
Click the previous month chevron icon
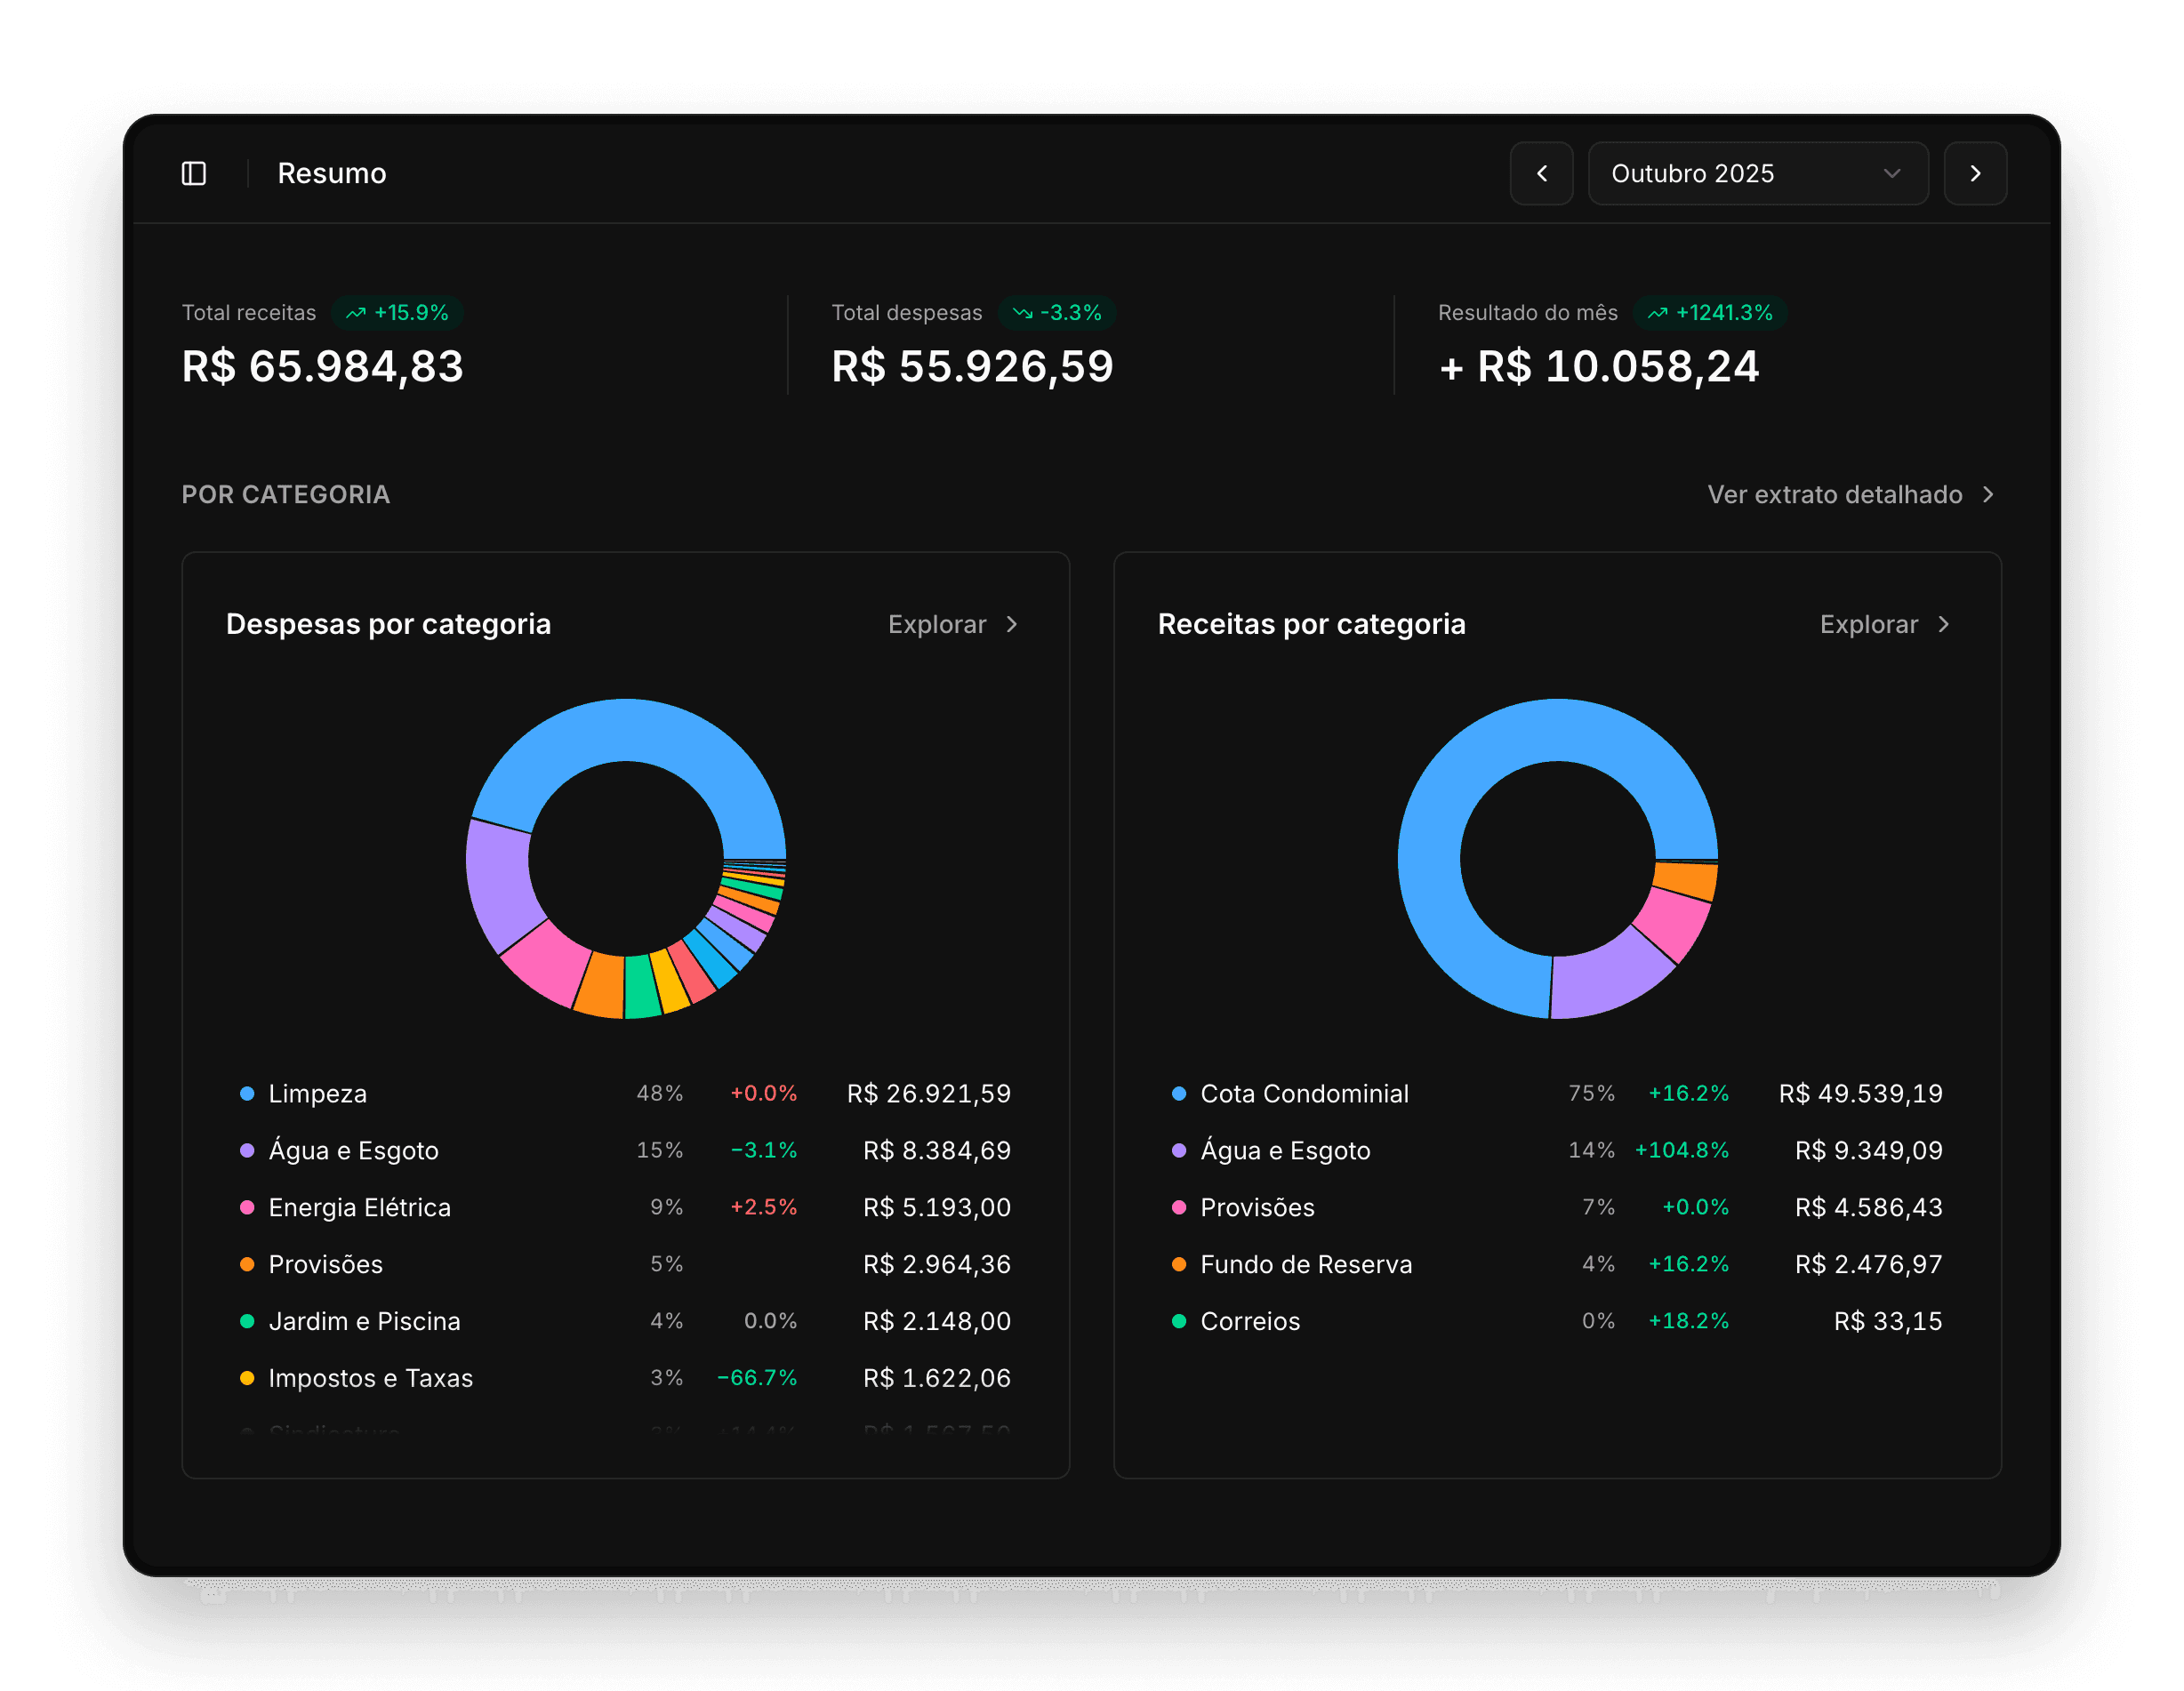coord(1542,173)
